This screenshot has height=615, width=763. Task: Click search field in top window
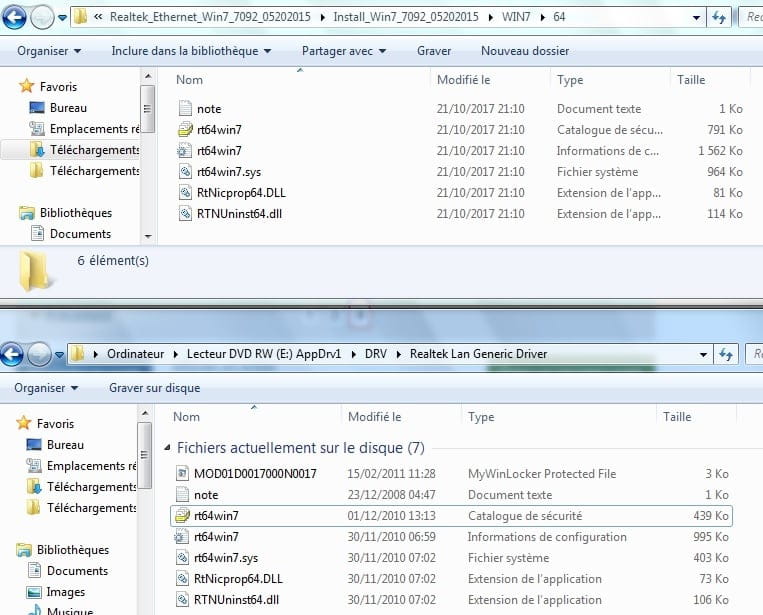pyautogui.click(x=751, y=18)
